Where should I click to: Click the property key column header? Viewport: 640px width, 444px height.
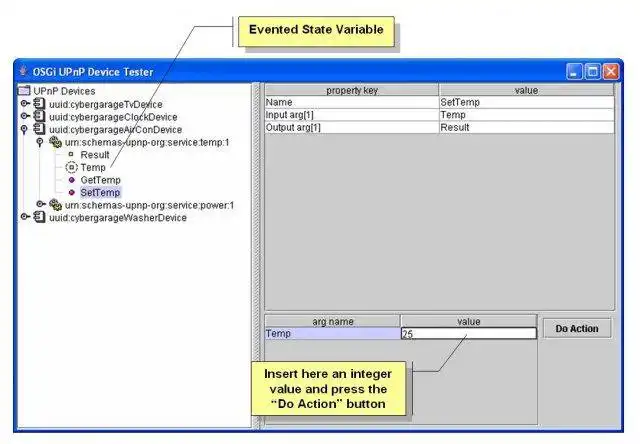(352, 90)
